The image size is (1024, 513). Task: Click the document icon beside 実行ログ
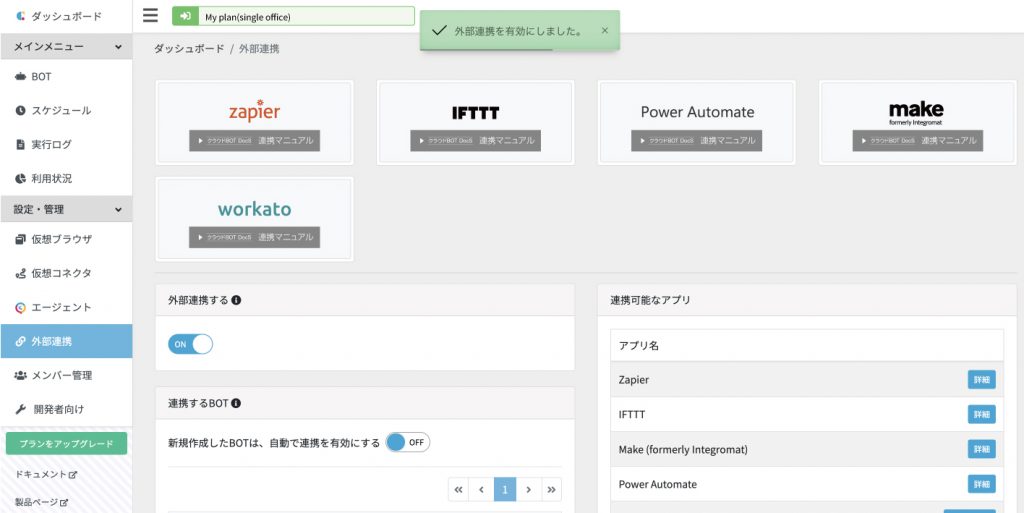coord(20,145)
